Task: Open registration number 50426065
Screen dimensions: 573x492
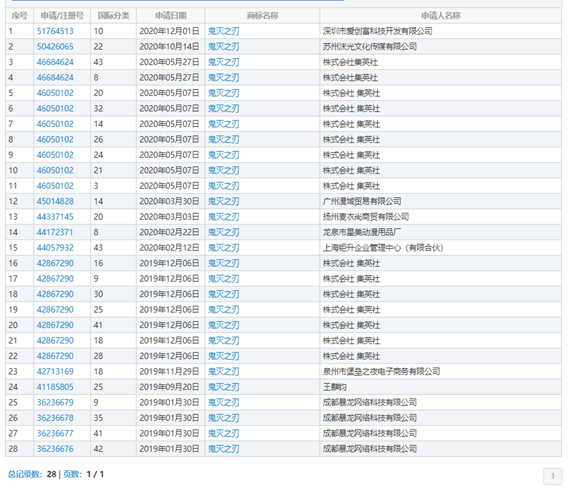Action: point(55,47)
